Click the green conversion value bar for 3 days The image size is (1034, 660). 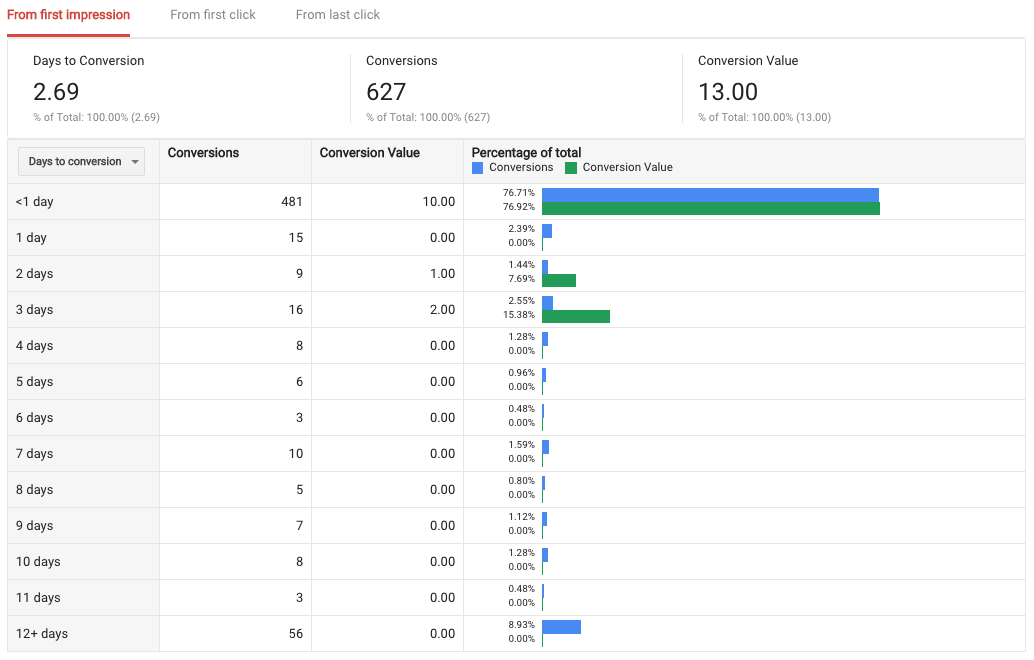(575, 316)
